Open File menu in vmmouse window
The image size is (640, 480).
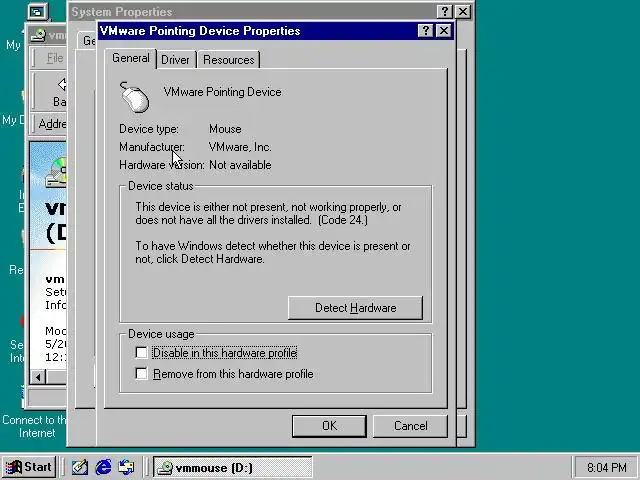[55, 58]
